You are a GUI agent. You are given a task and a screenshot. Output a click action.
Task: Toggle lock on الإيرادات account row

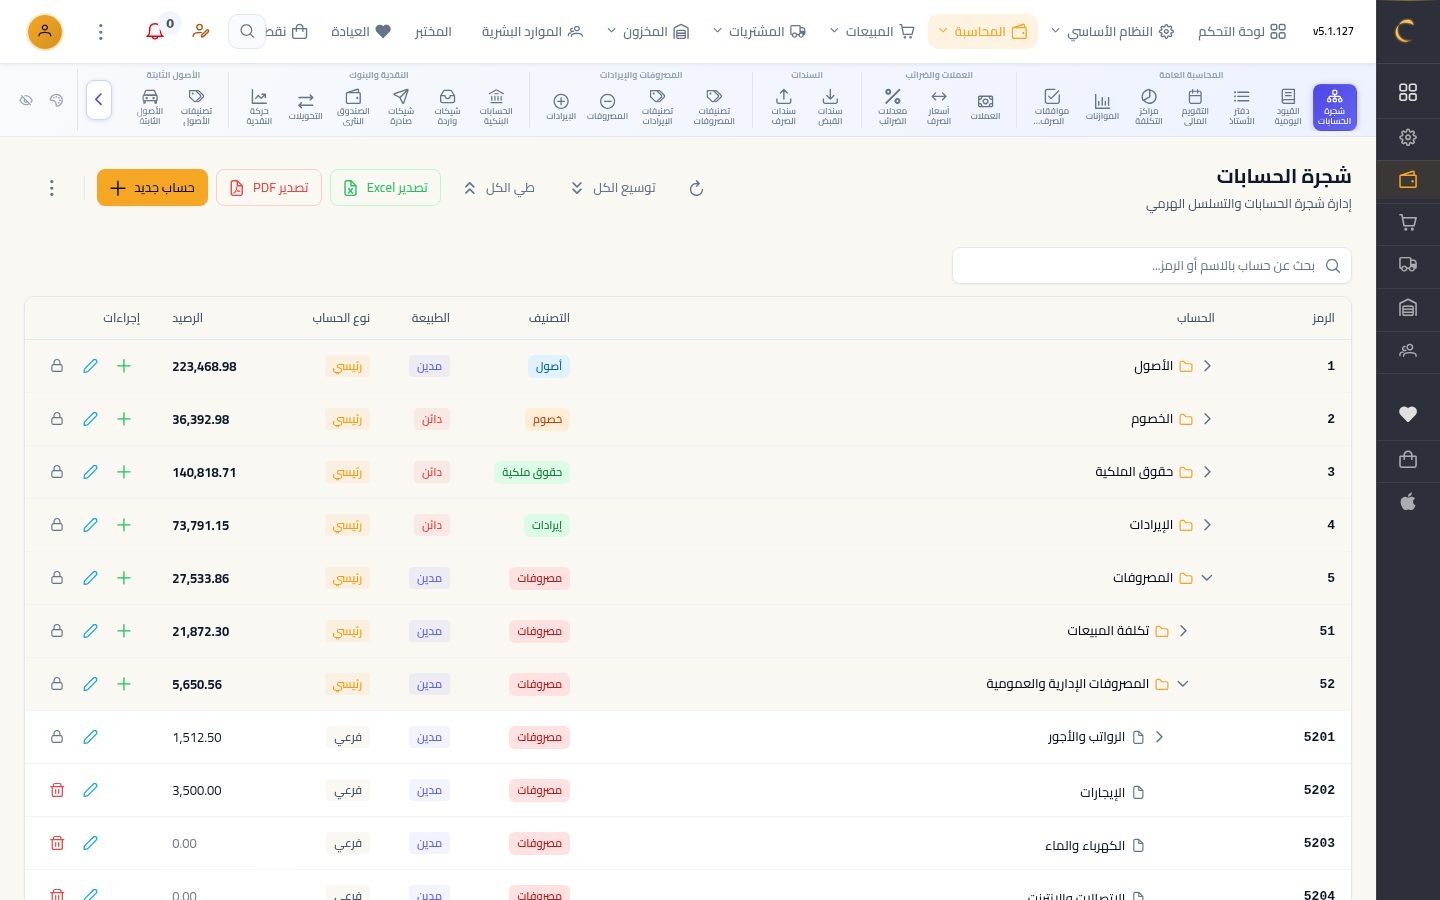[57, 525]
